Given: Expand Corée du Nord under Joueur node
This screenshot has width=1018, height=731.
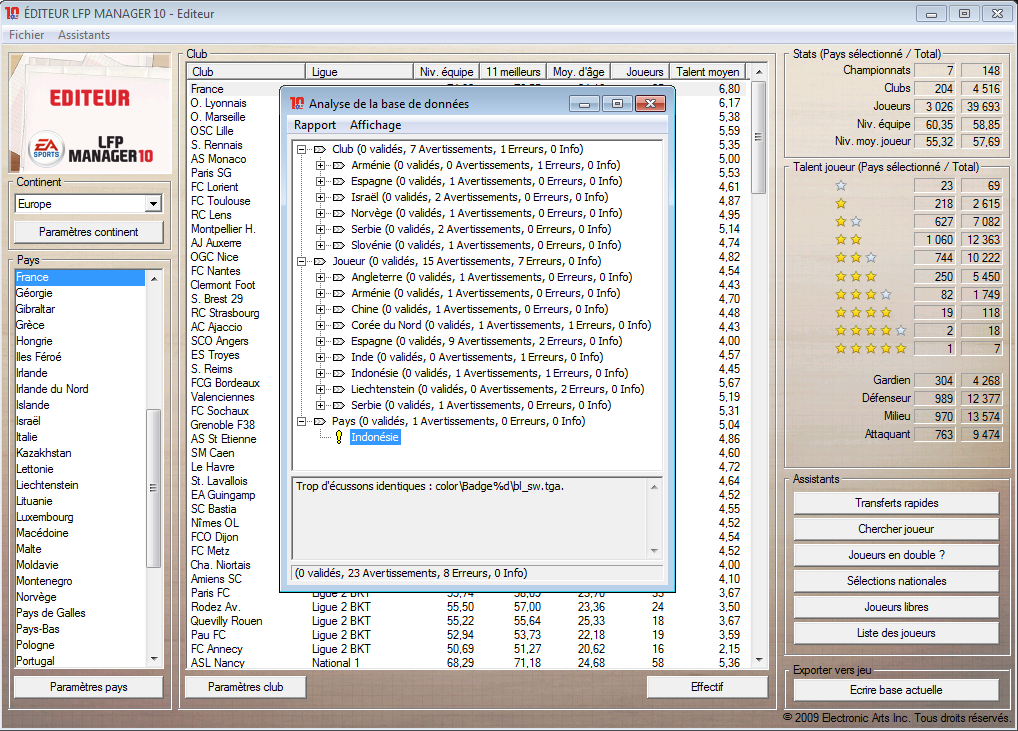Looking at the screenshot, I should [320, 325].
